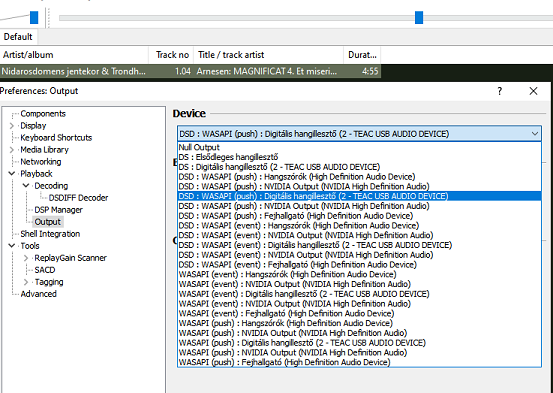Open the DSP Manager page

(59, 210)
